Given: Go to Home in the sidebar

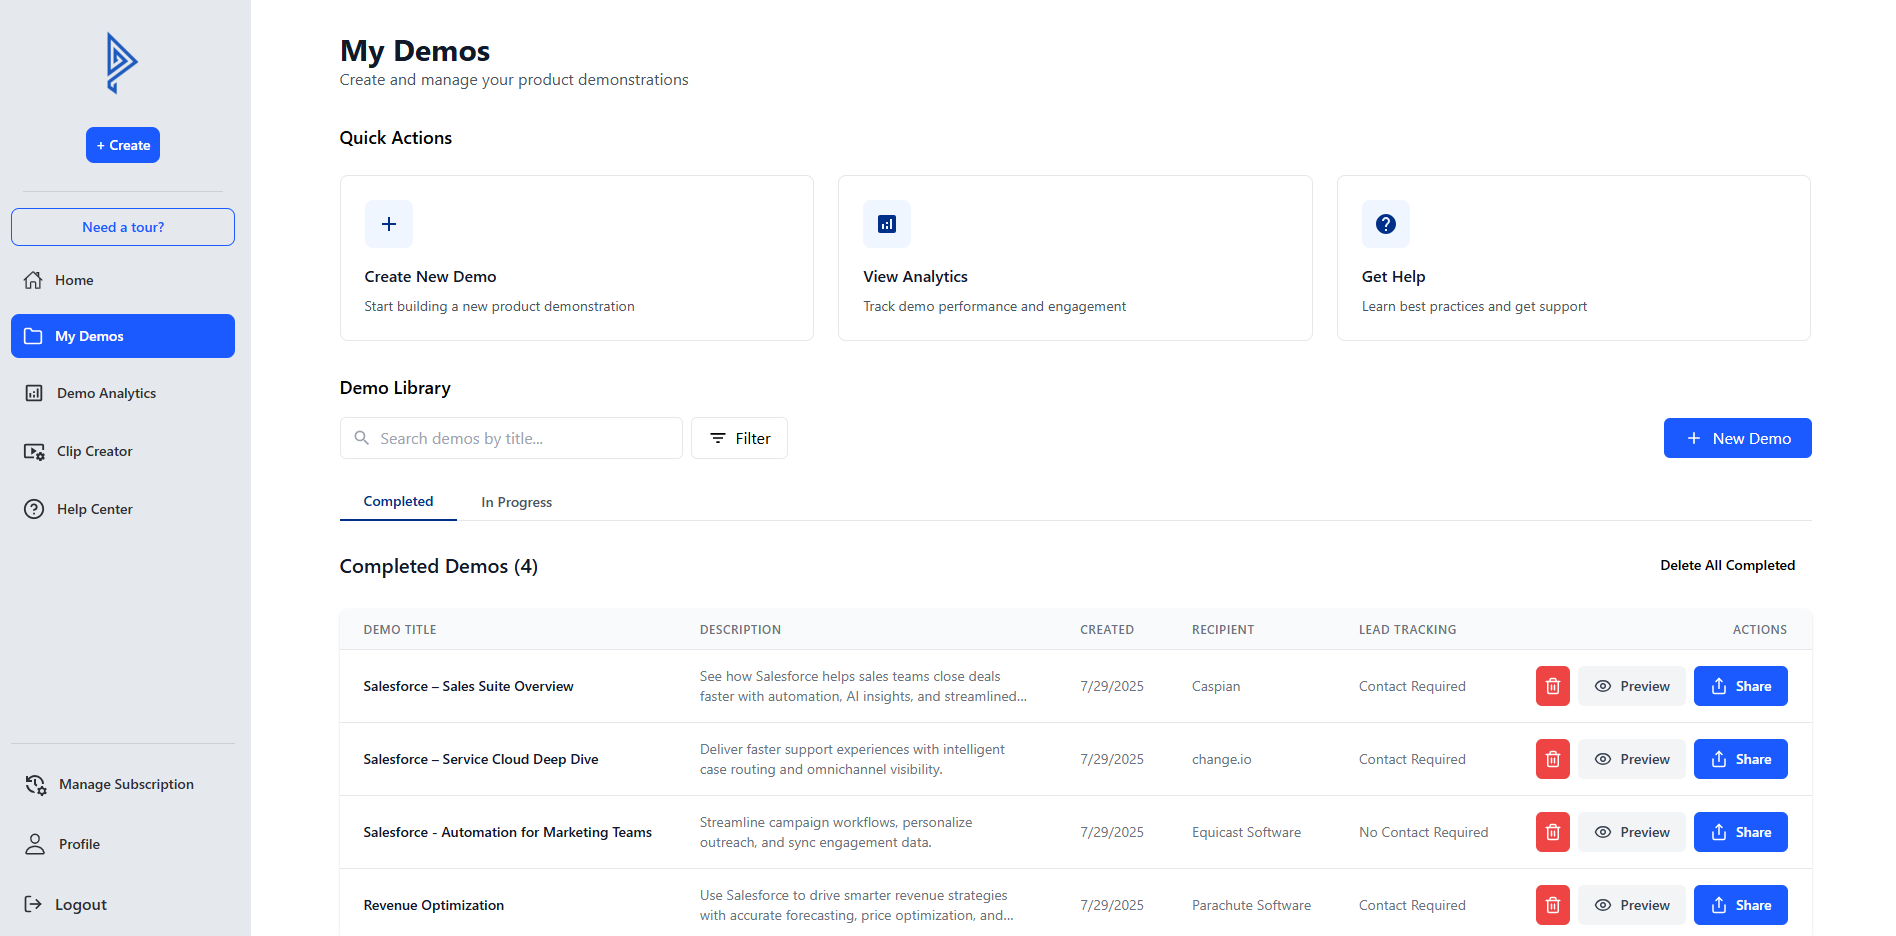Looking at the screenshot, I should (123, 280).
